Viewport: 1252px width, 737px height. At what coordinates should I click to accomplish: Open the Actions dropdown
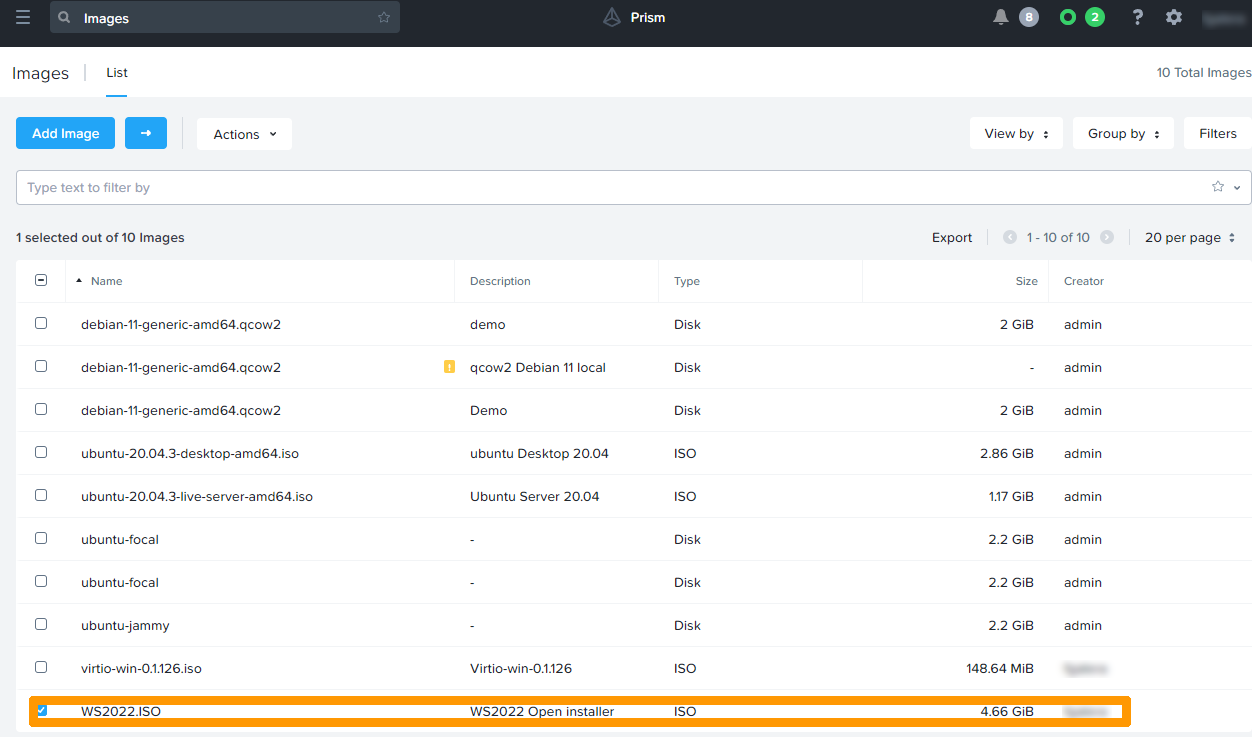coord(243,133)
